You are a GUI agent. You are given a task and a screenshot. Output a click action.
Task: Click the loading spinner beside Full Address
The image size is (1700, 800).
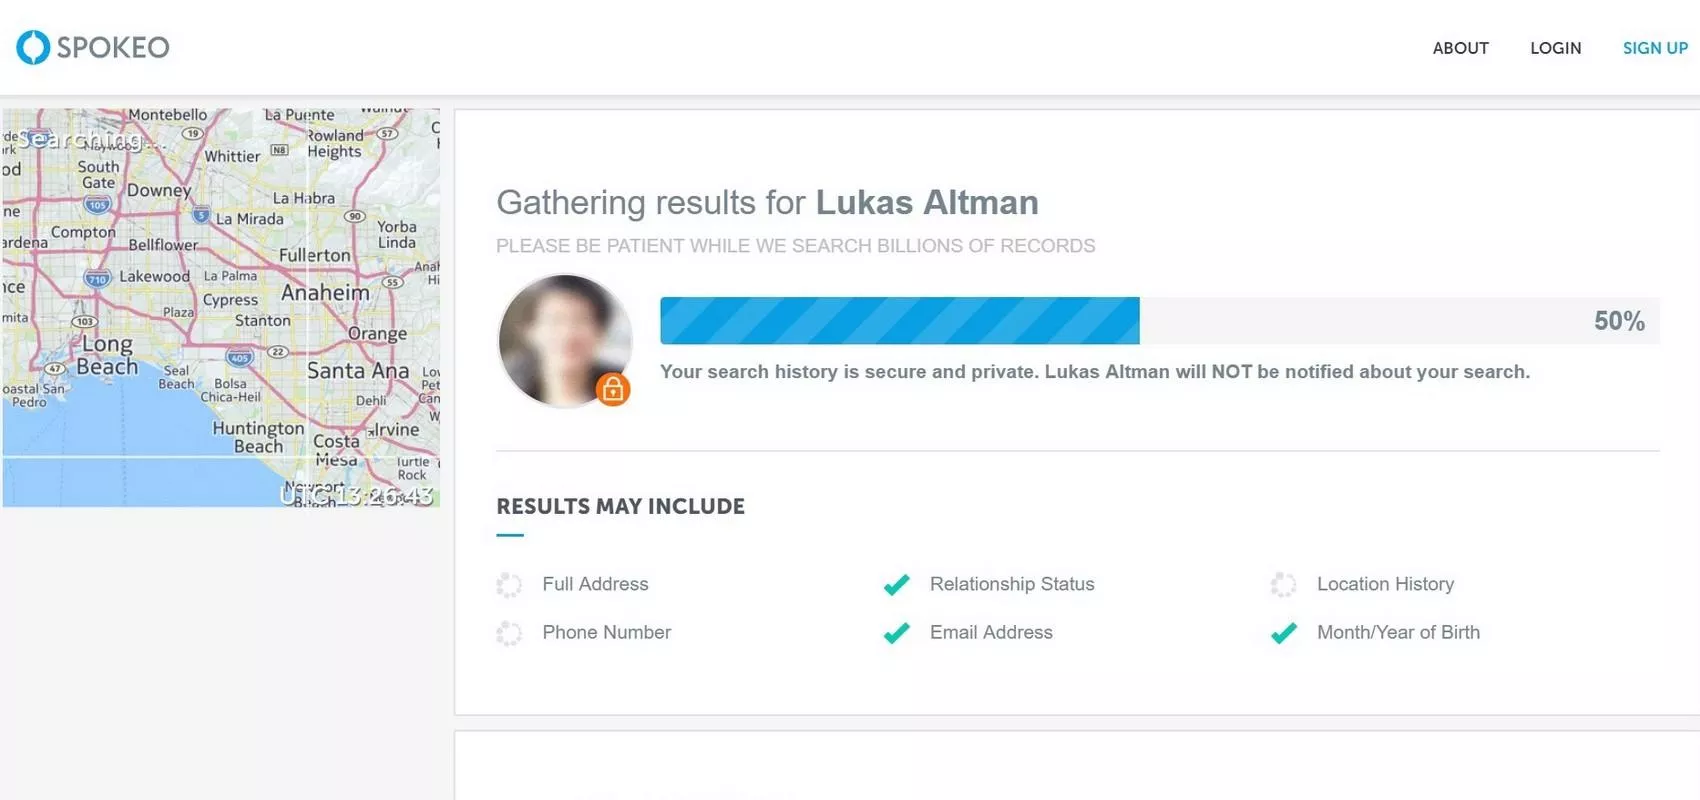click(509, 584)
